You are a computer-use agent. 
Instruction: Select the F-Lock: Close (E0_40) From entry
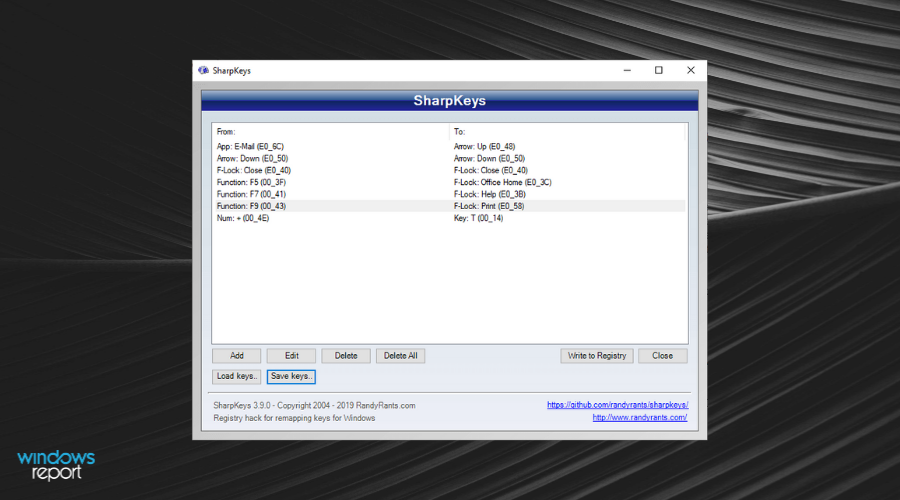254,170
